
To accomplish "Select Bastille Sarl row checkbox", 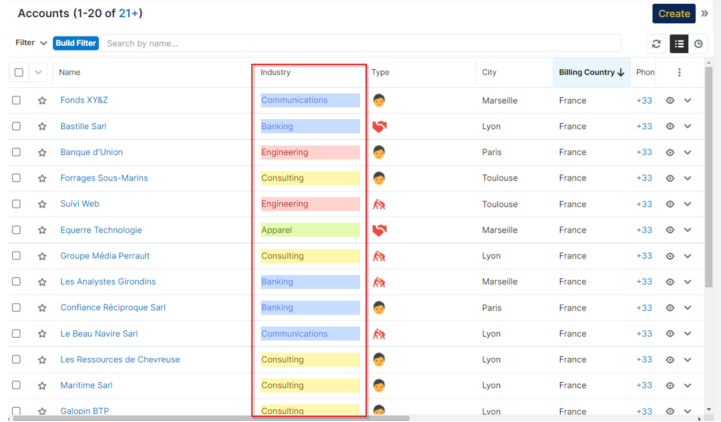I will (x=17, y=126).
